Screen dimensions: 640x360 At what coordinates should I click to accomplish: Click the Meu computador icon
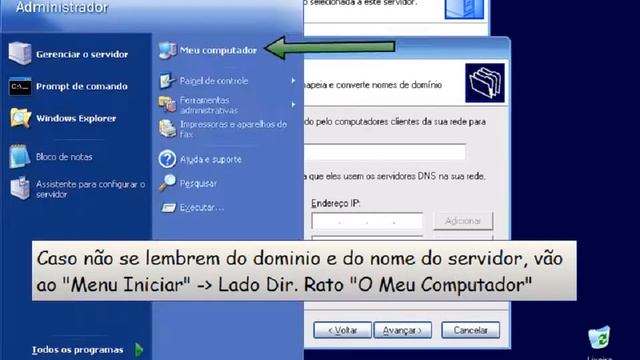click(x=168, y=51)
